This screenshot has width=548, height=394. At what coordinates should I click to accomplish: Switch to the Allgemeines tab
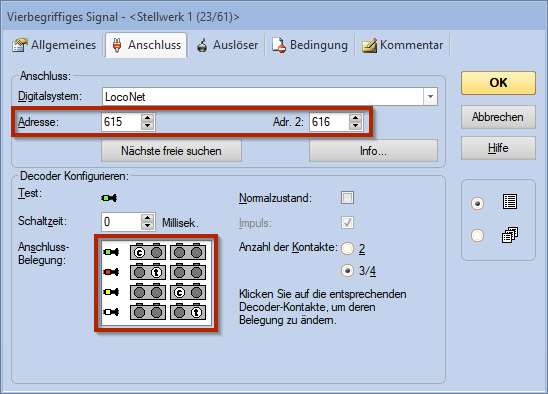(54, 45)
